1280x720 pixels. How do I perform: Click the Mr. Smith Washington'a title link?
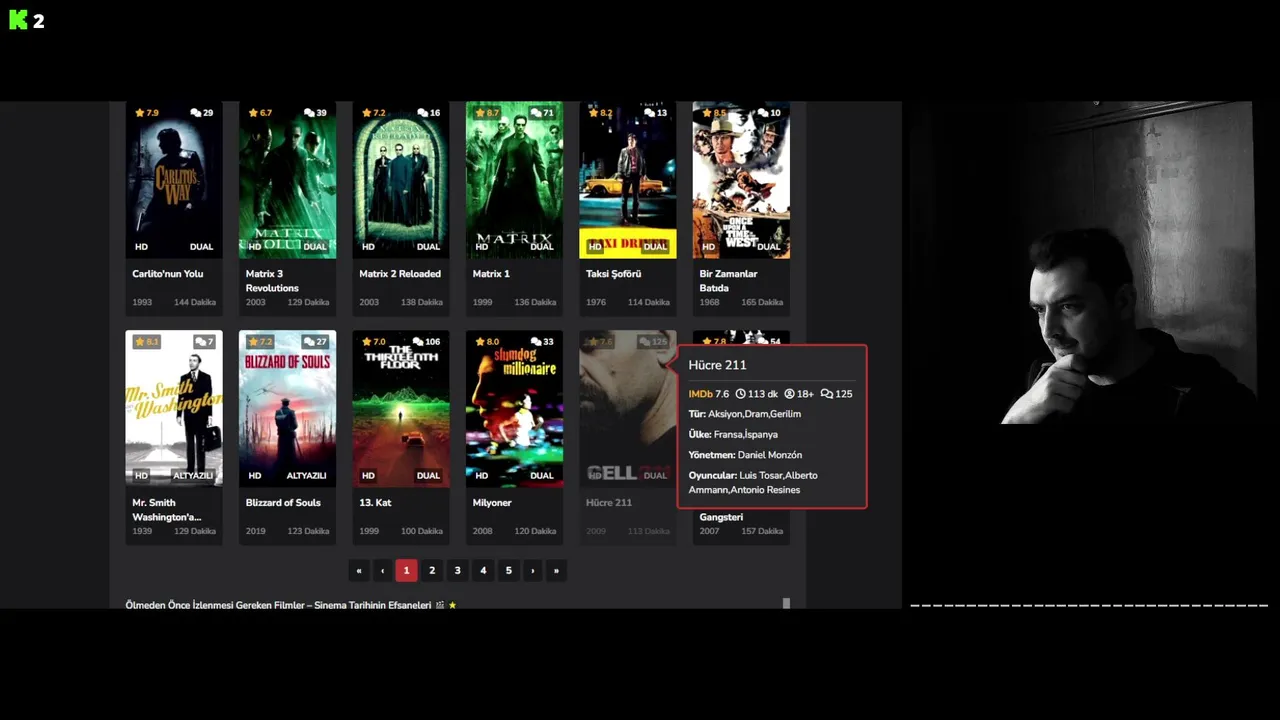(x=167, y=510)
